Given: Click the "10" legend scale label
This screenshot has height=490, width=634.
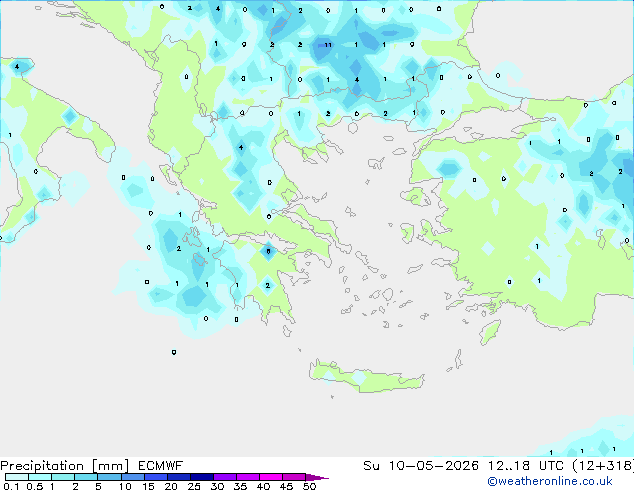Looking at the screenshot, I should (x=125, y=486).
